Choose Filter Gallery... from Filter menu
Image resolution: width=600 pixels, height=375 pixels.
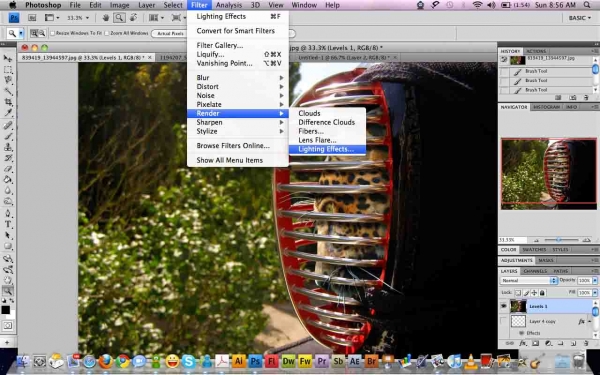pyautogui.click(x=238, y=45)
